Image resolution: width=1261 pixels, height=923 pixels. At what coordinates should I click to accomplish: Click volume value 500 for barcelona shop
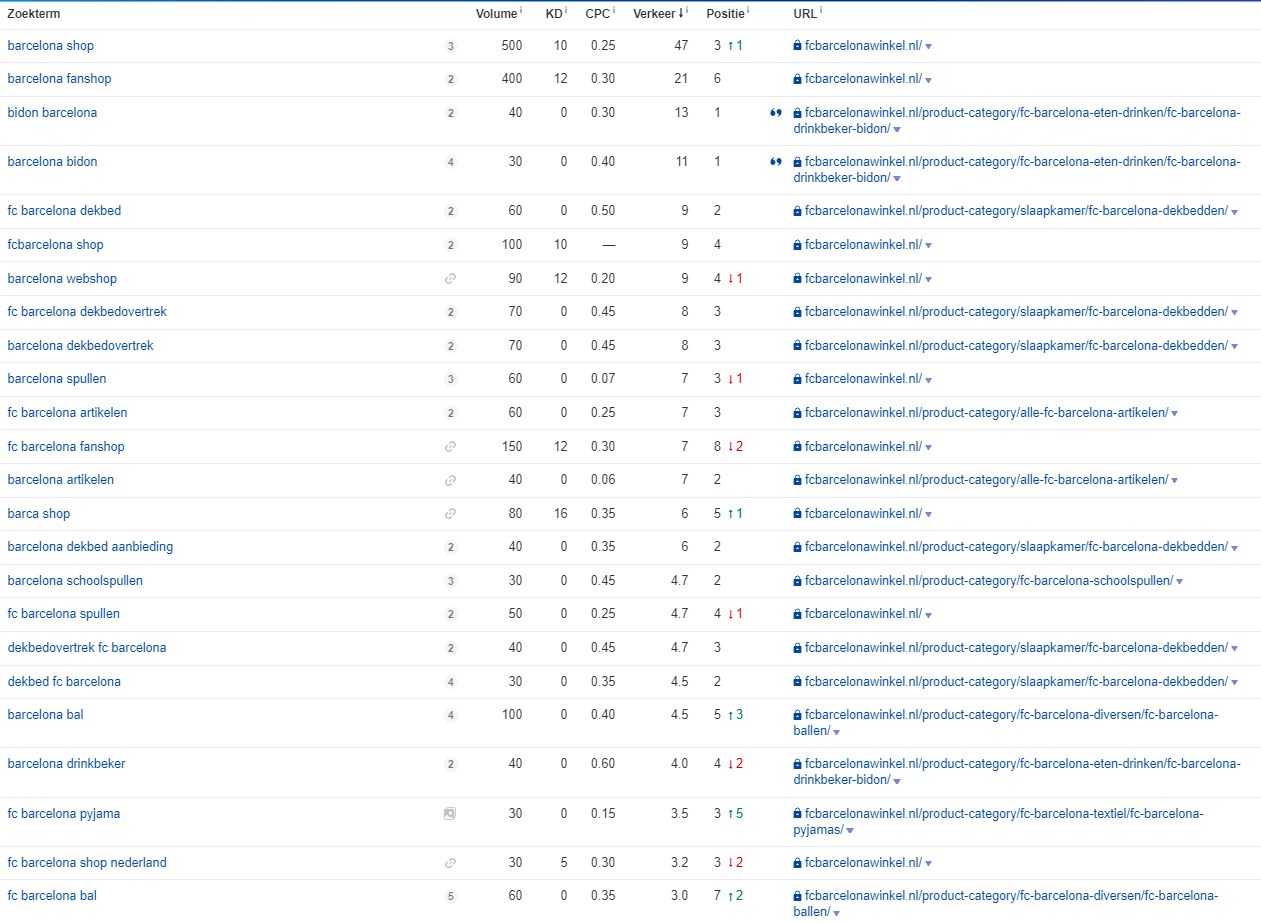click(x=511, y=46)
